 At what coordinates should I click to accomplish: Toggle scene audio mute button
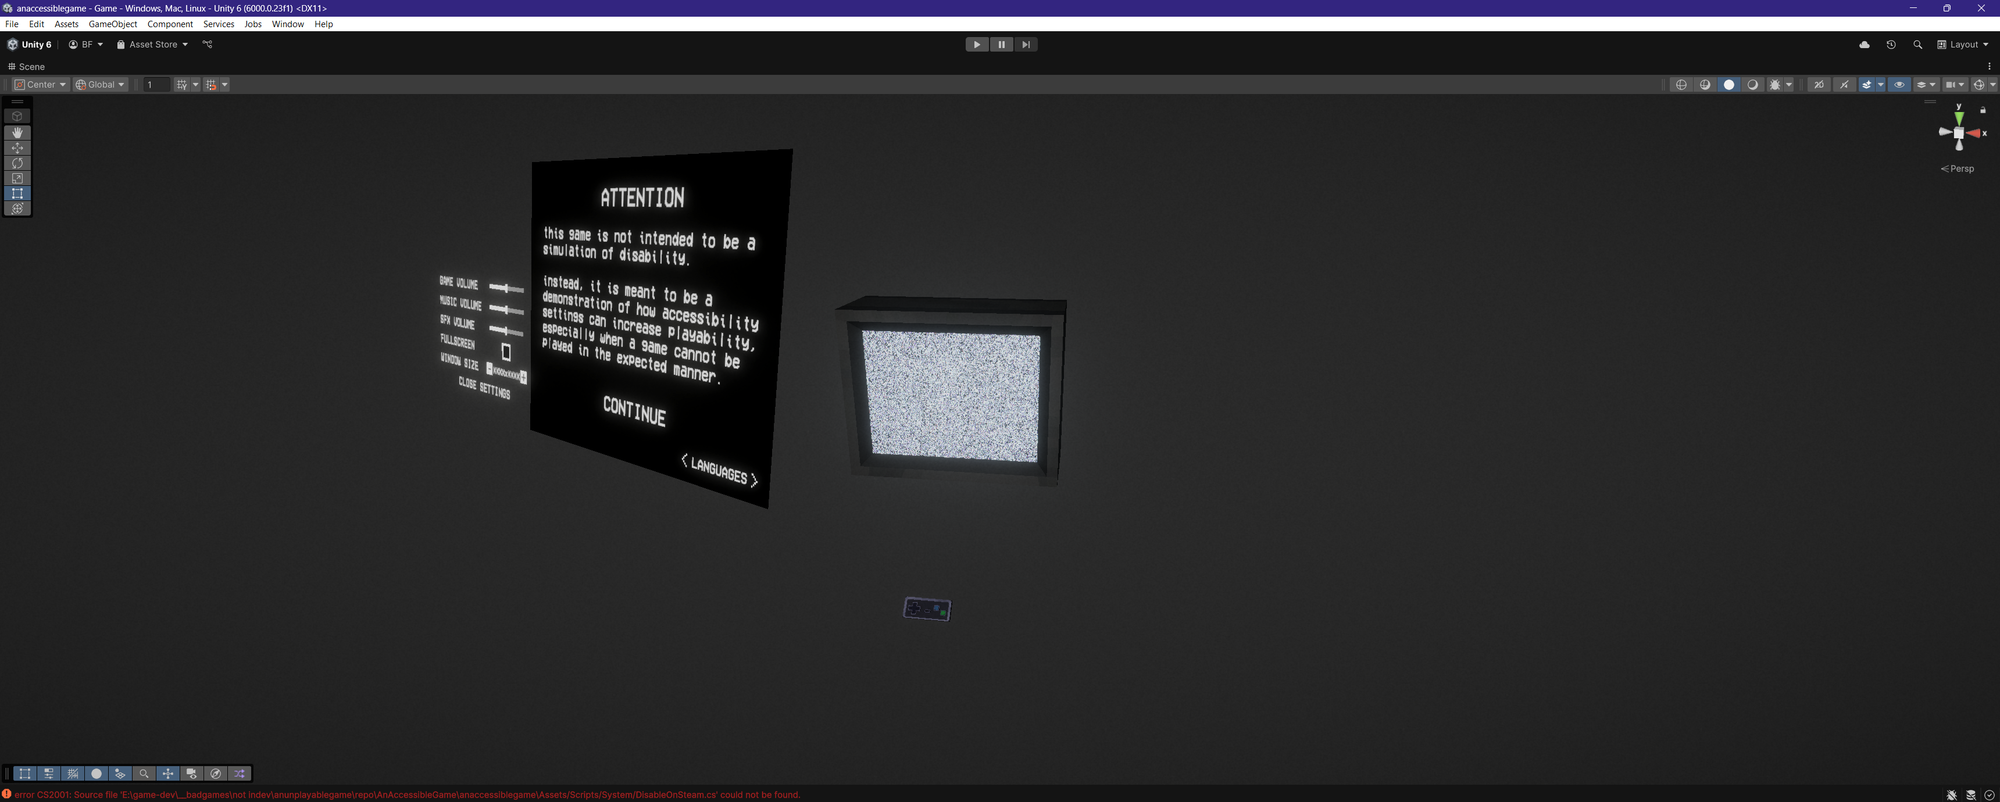[1844, 85]
